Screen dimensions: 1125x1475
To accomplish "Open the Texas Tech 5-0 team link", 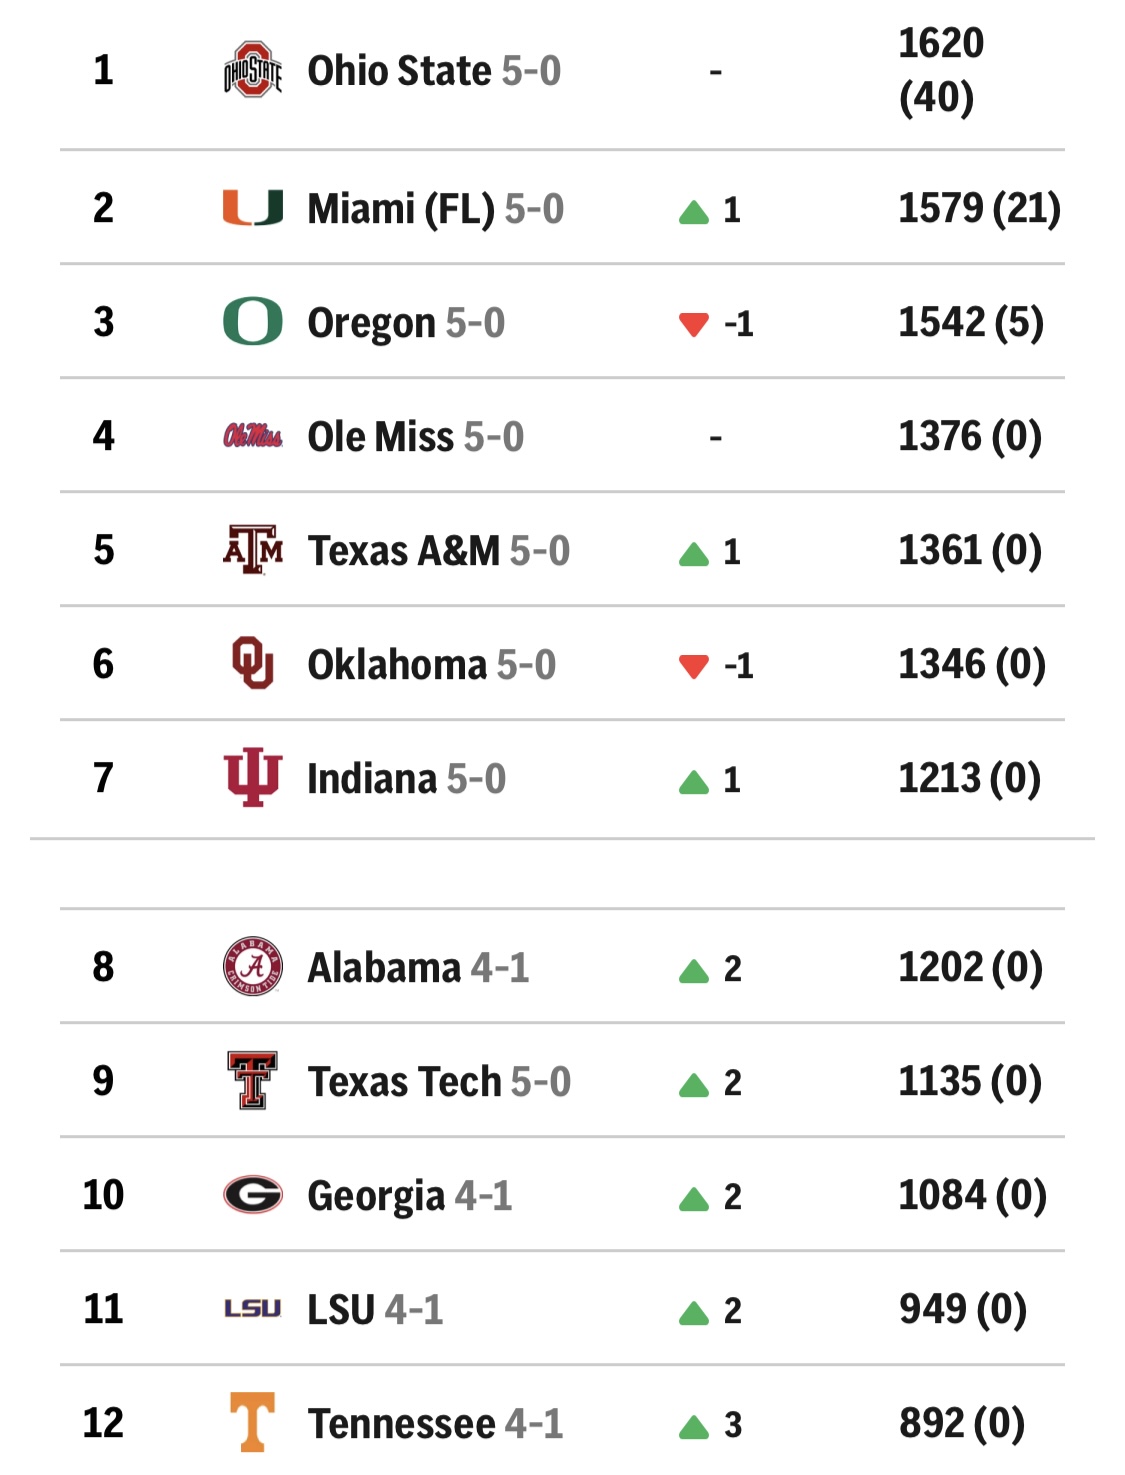I will pos(439,1082).
